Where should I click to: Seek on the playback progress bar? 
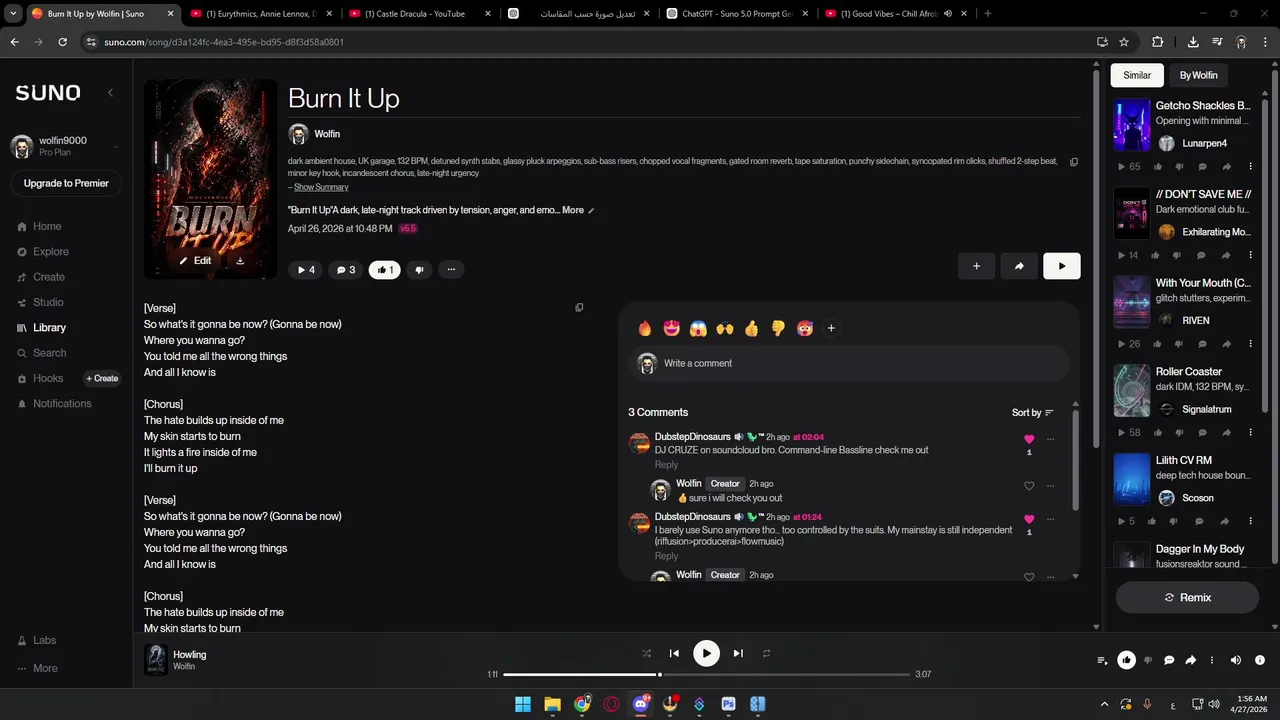click(706, 674)
